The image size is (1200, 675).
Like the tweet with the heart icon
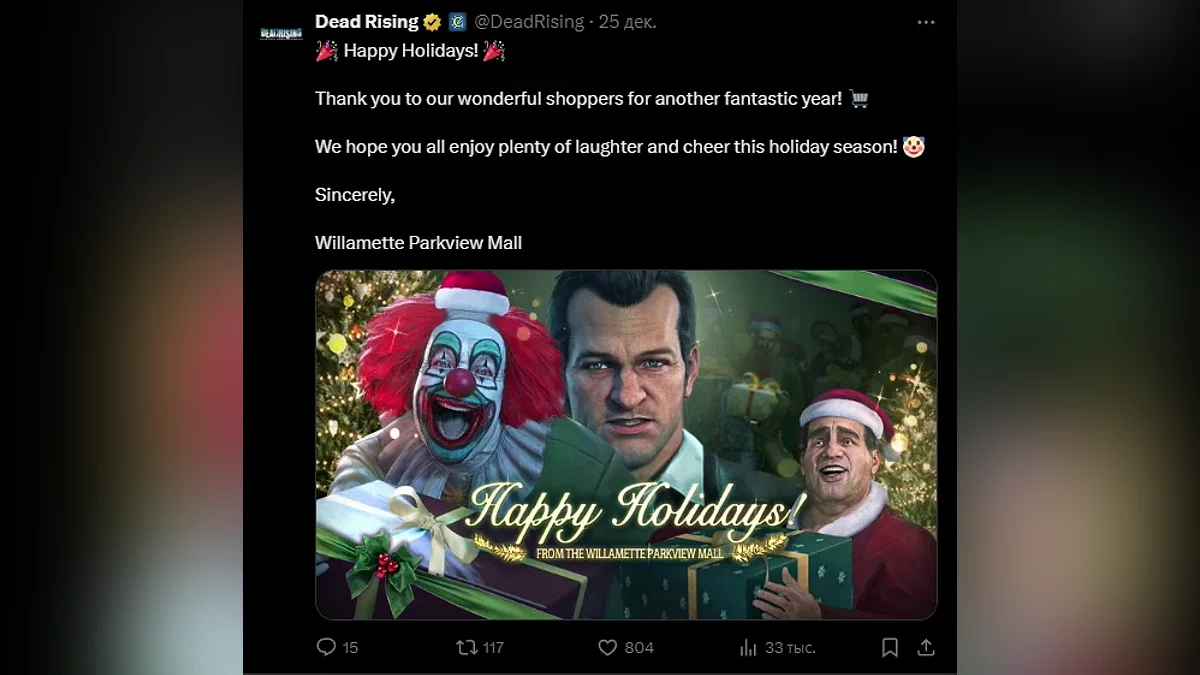pos(607,647)
